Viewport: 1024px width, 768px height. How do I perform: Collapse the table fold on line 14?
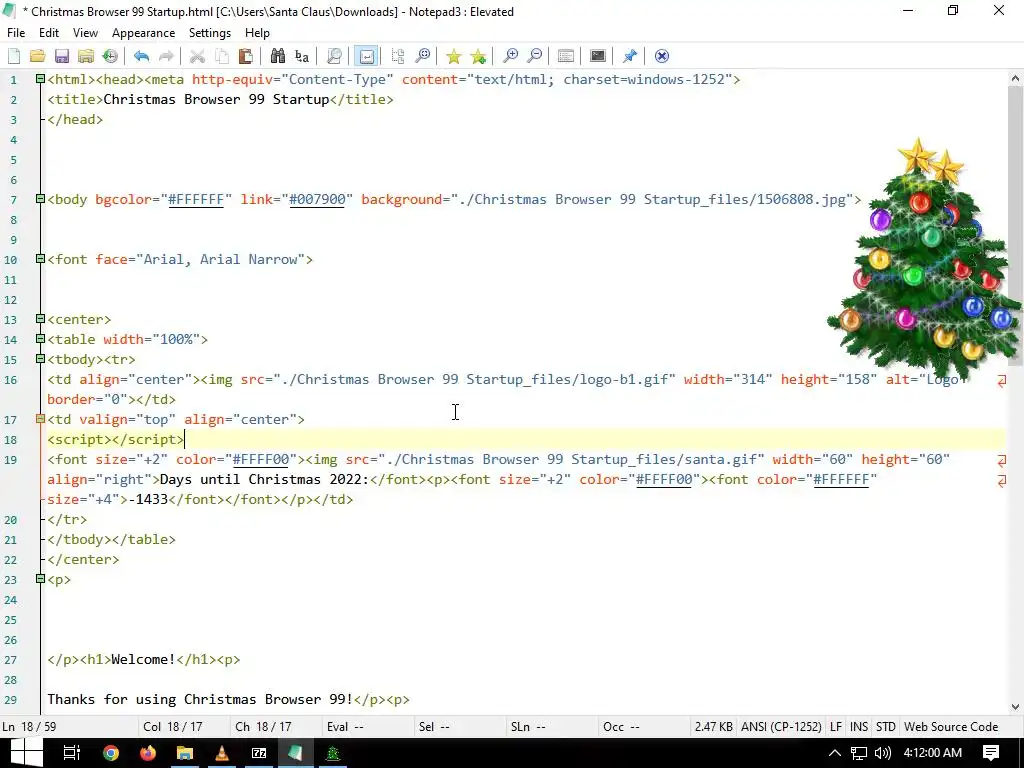(40, 339)
